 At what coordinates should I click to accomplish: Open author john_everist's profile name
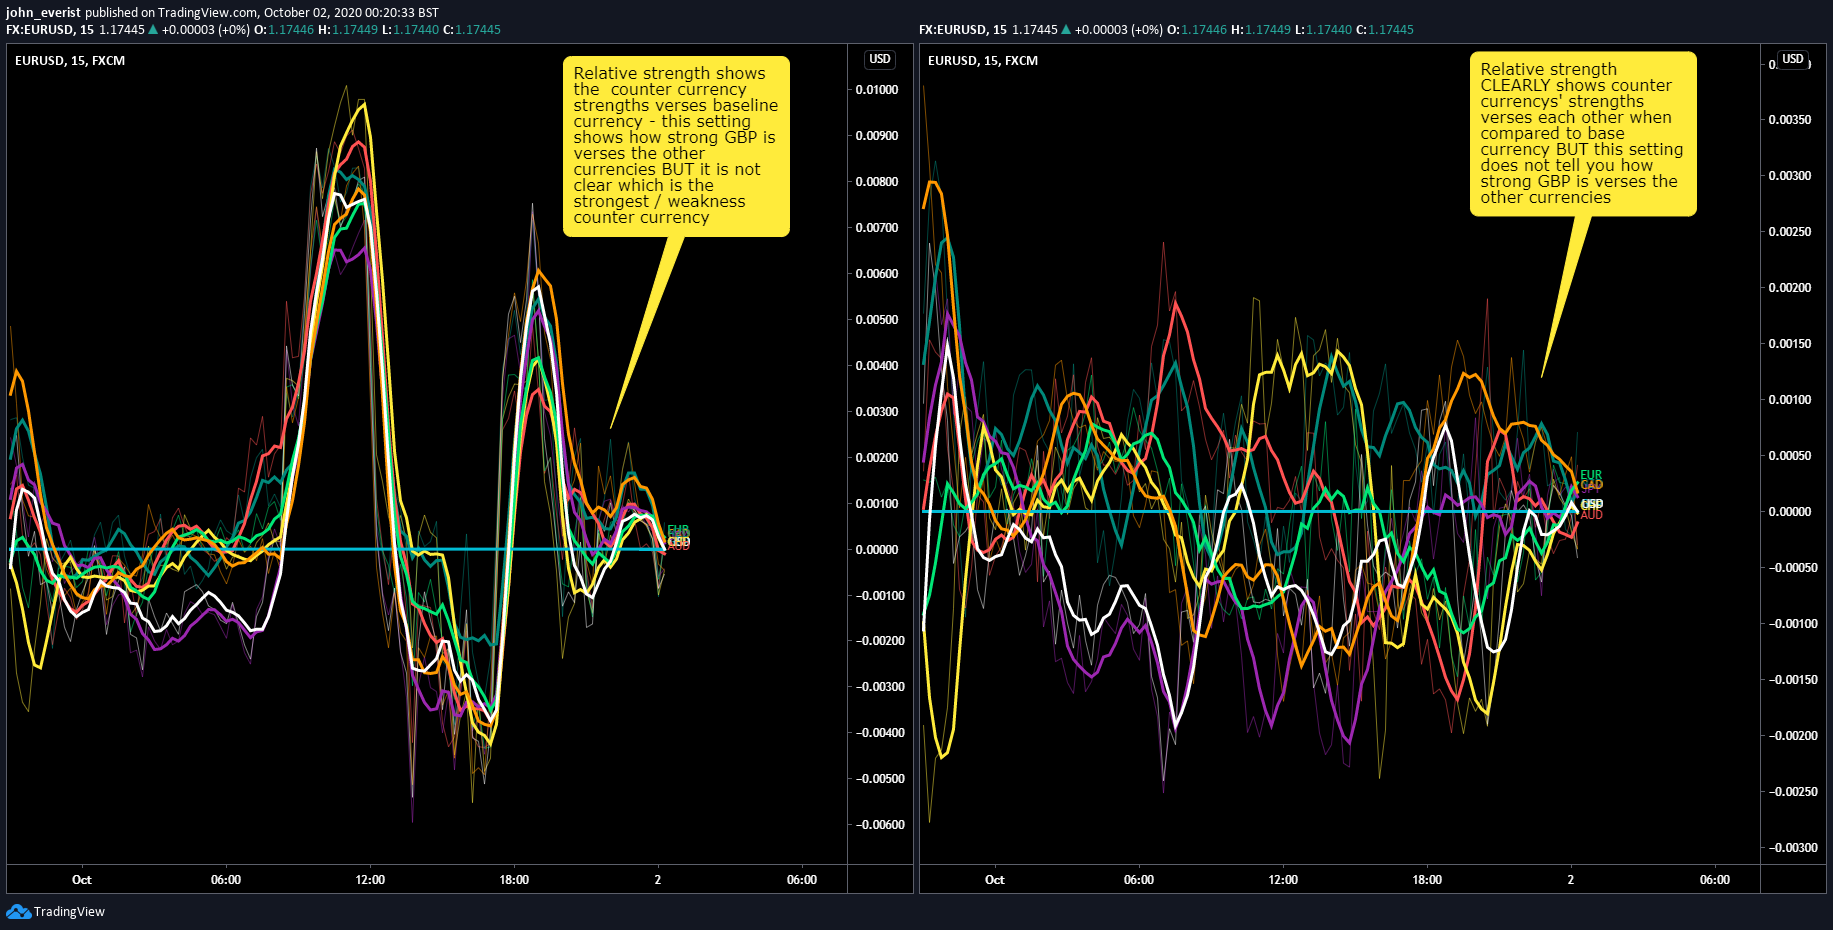pyautogui.click(x=43, y=13)
